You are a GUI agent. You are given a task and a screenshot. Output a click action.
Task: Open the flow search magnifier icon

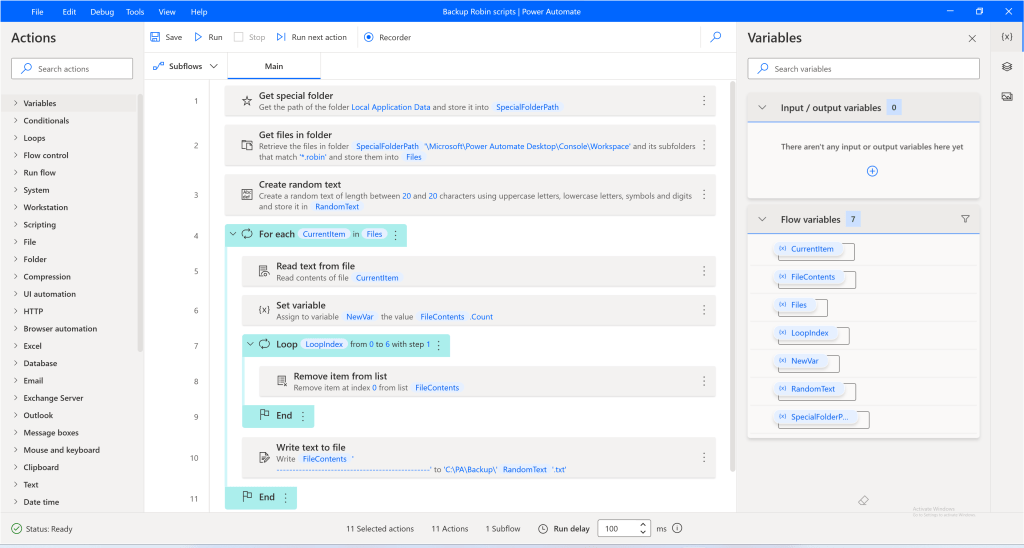[x=716, y=37]
